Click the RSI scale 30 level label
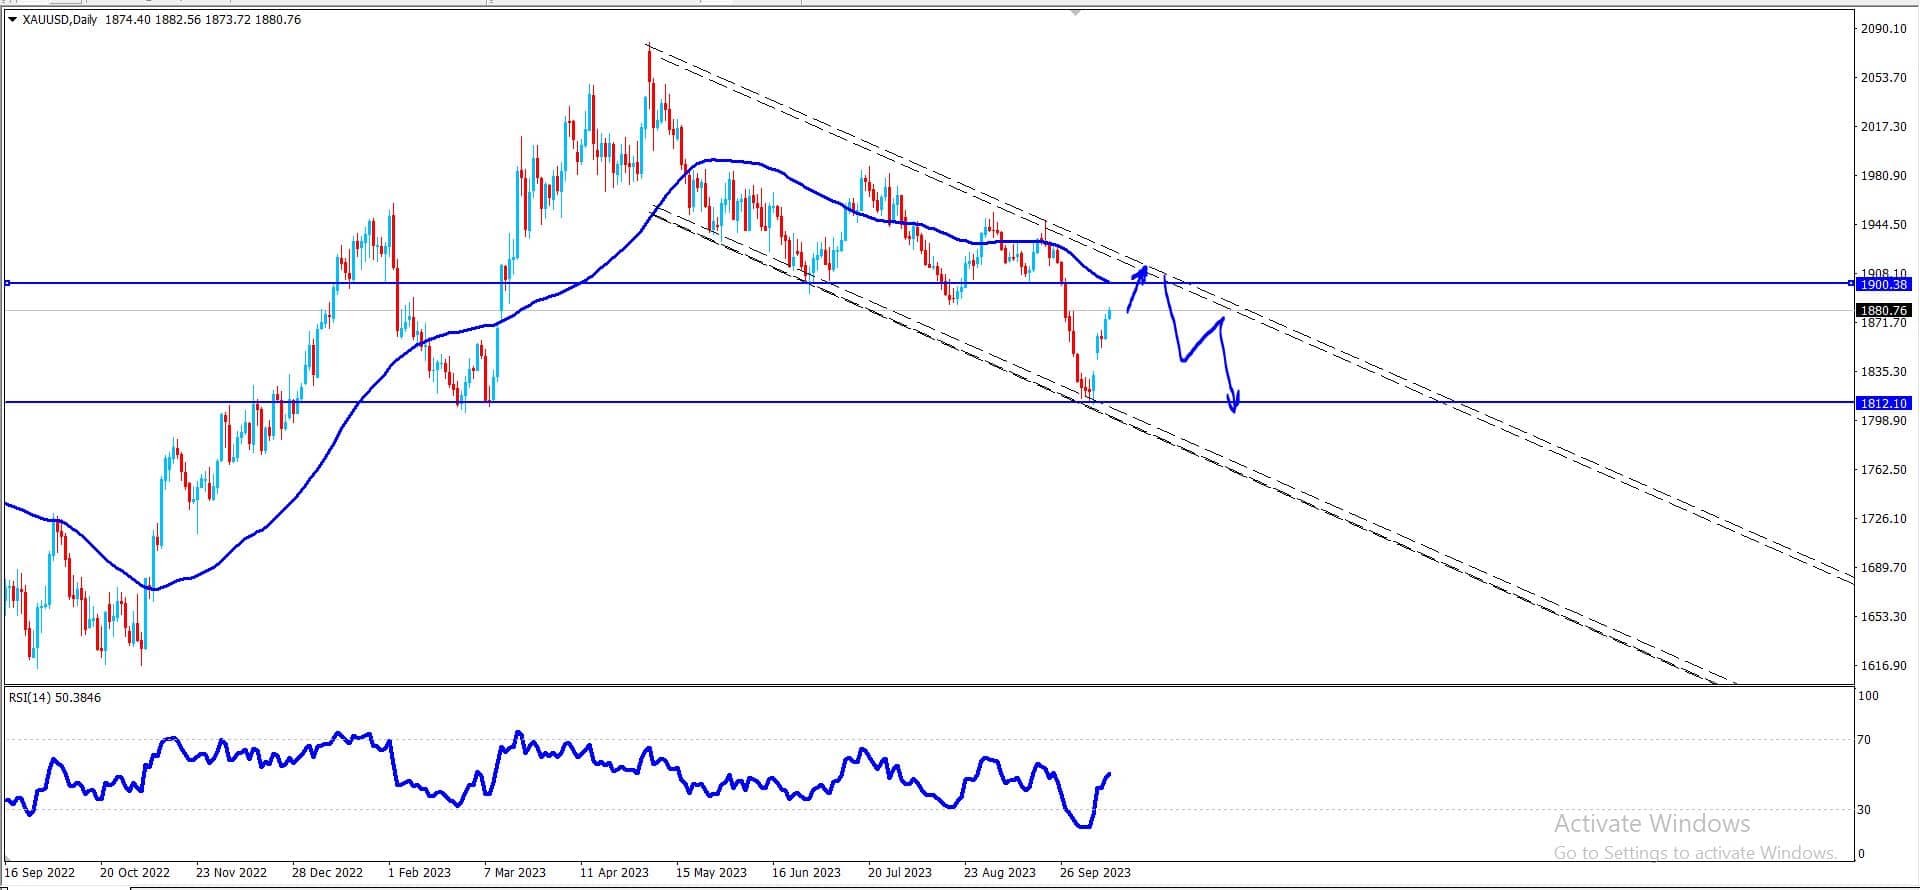1920x890 pixels. point(1864,810)
